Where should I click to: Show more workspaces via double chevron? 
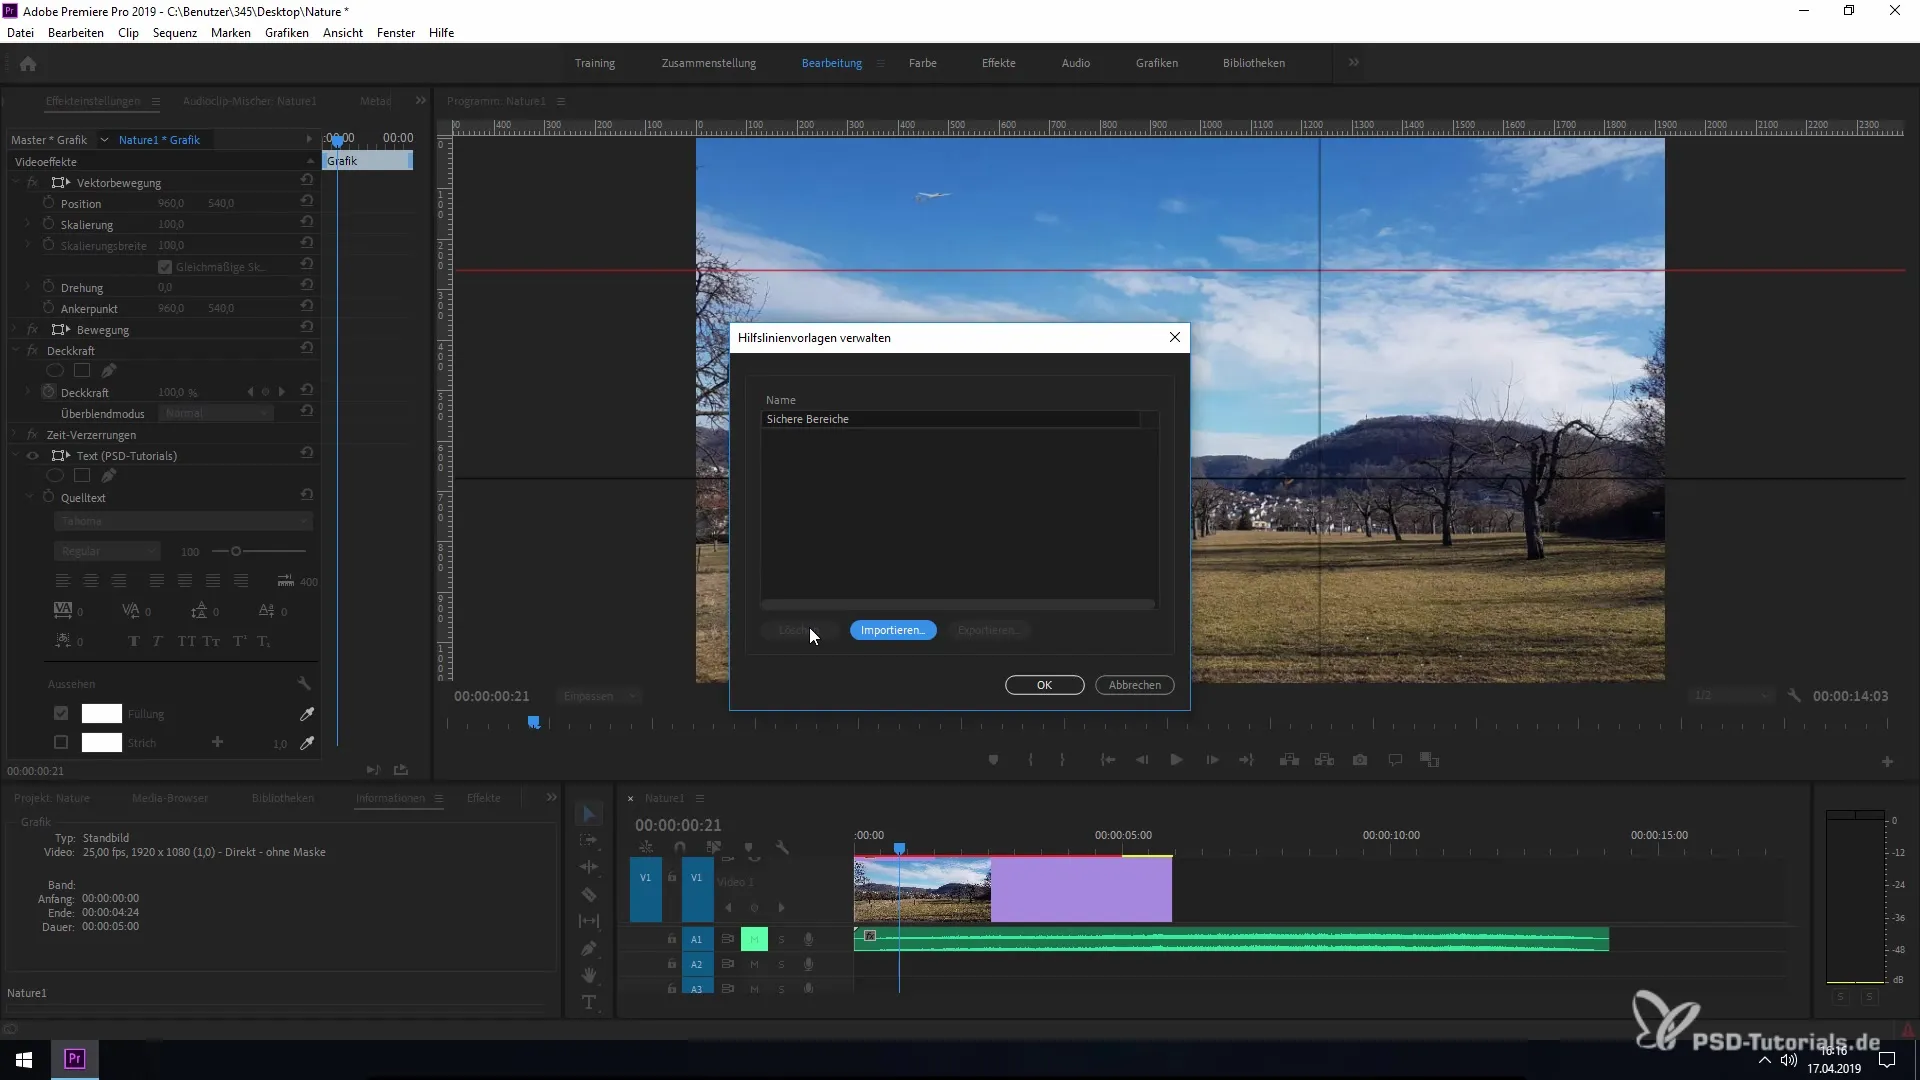(1353, 62)
